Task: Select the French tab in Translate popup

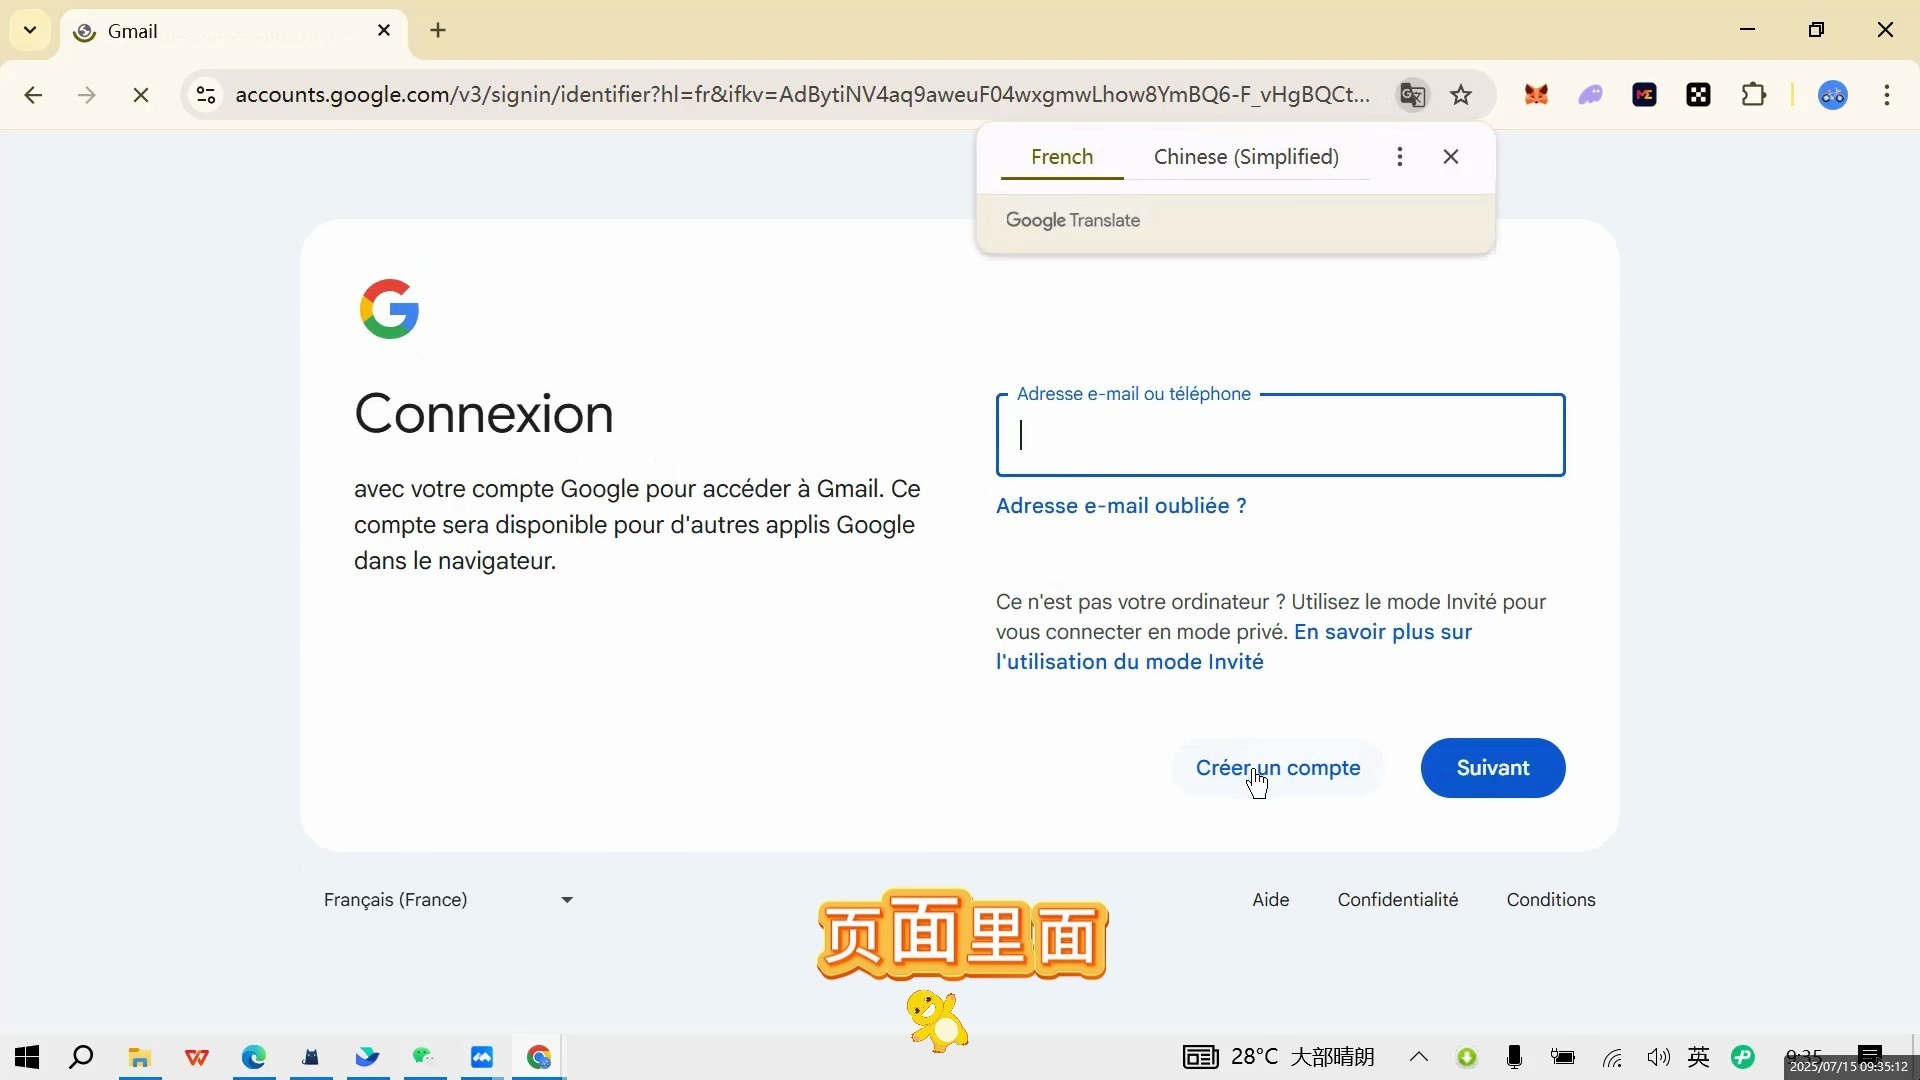Action: click(1061, 157)
